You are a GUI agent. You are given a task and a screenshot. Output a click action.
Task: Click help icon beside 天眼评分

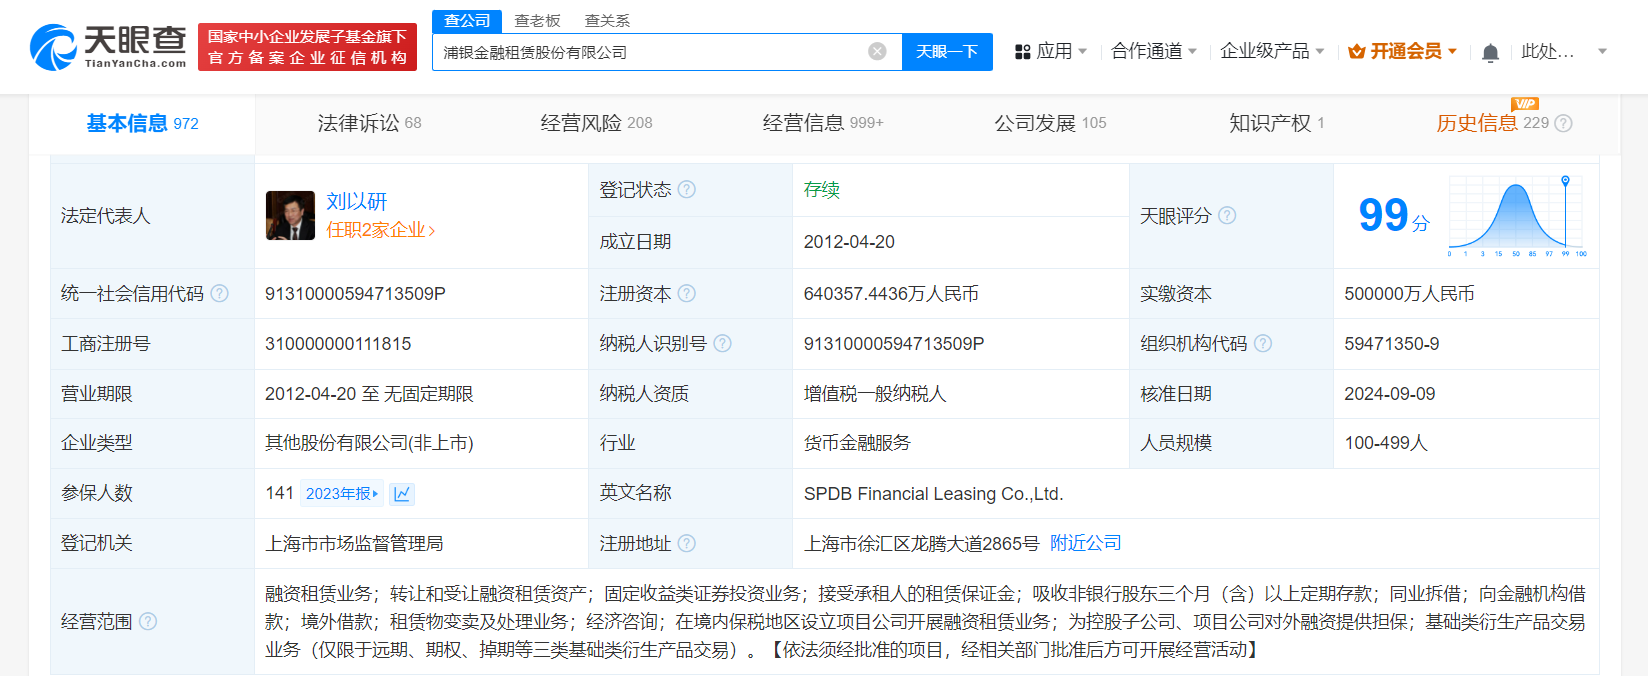point(1227,216)
